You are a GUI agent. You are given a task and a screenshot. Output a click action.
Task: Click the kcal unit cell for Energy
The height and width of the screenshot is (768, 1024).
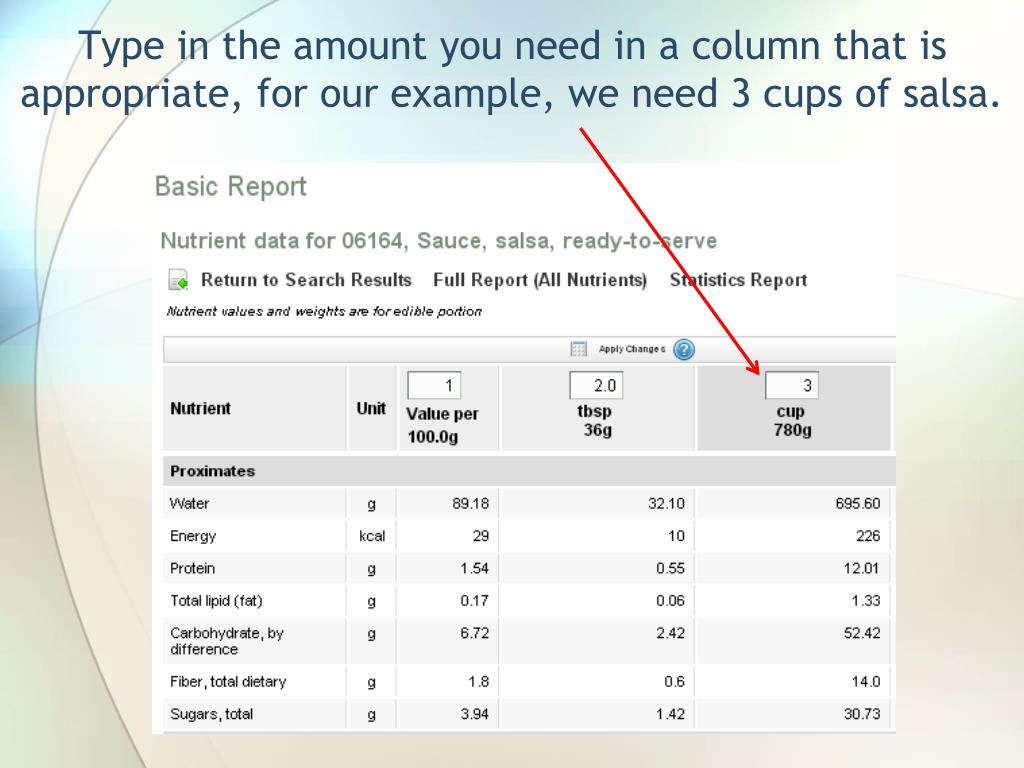[372, 536]
